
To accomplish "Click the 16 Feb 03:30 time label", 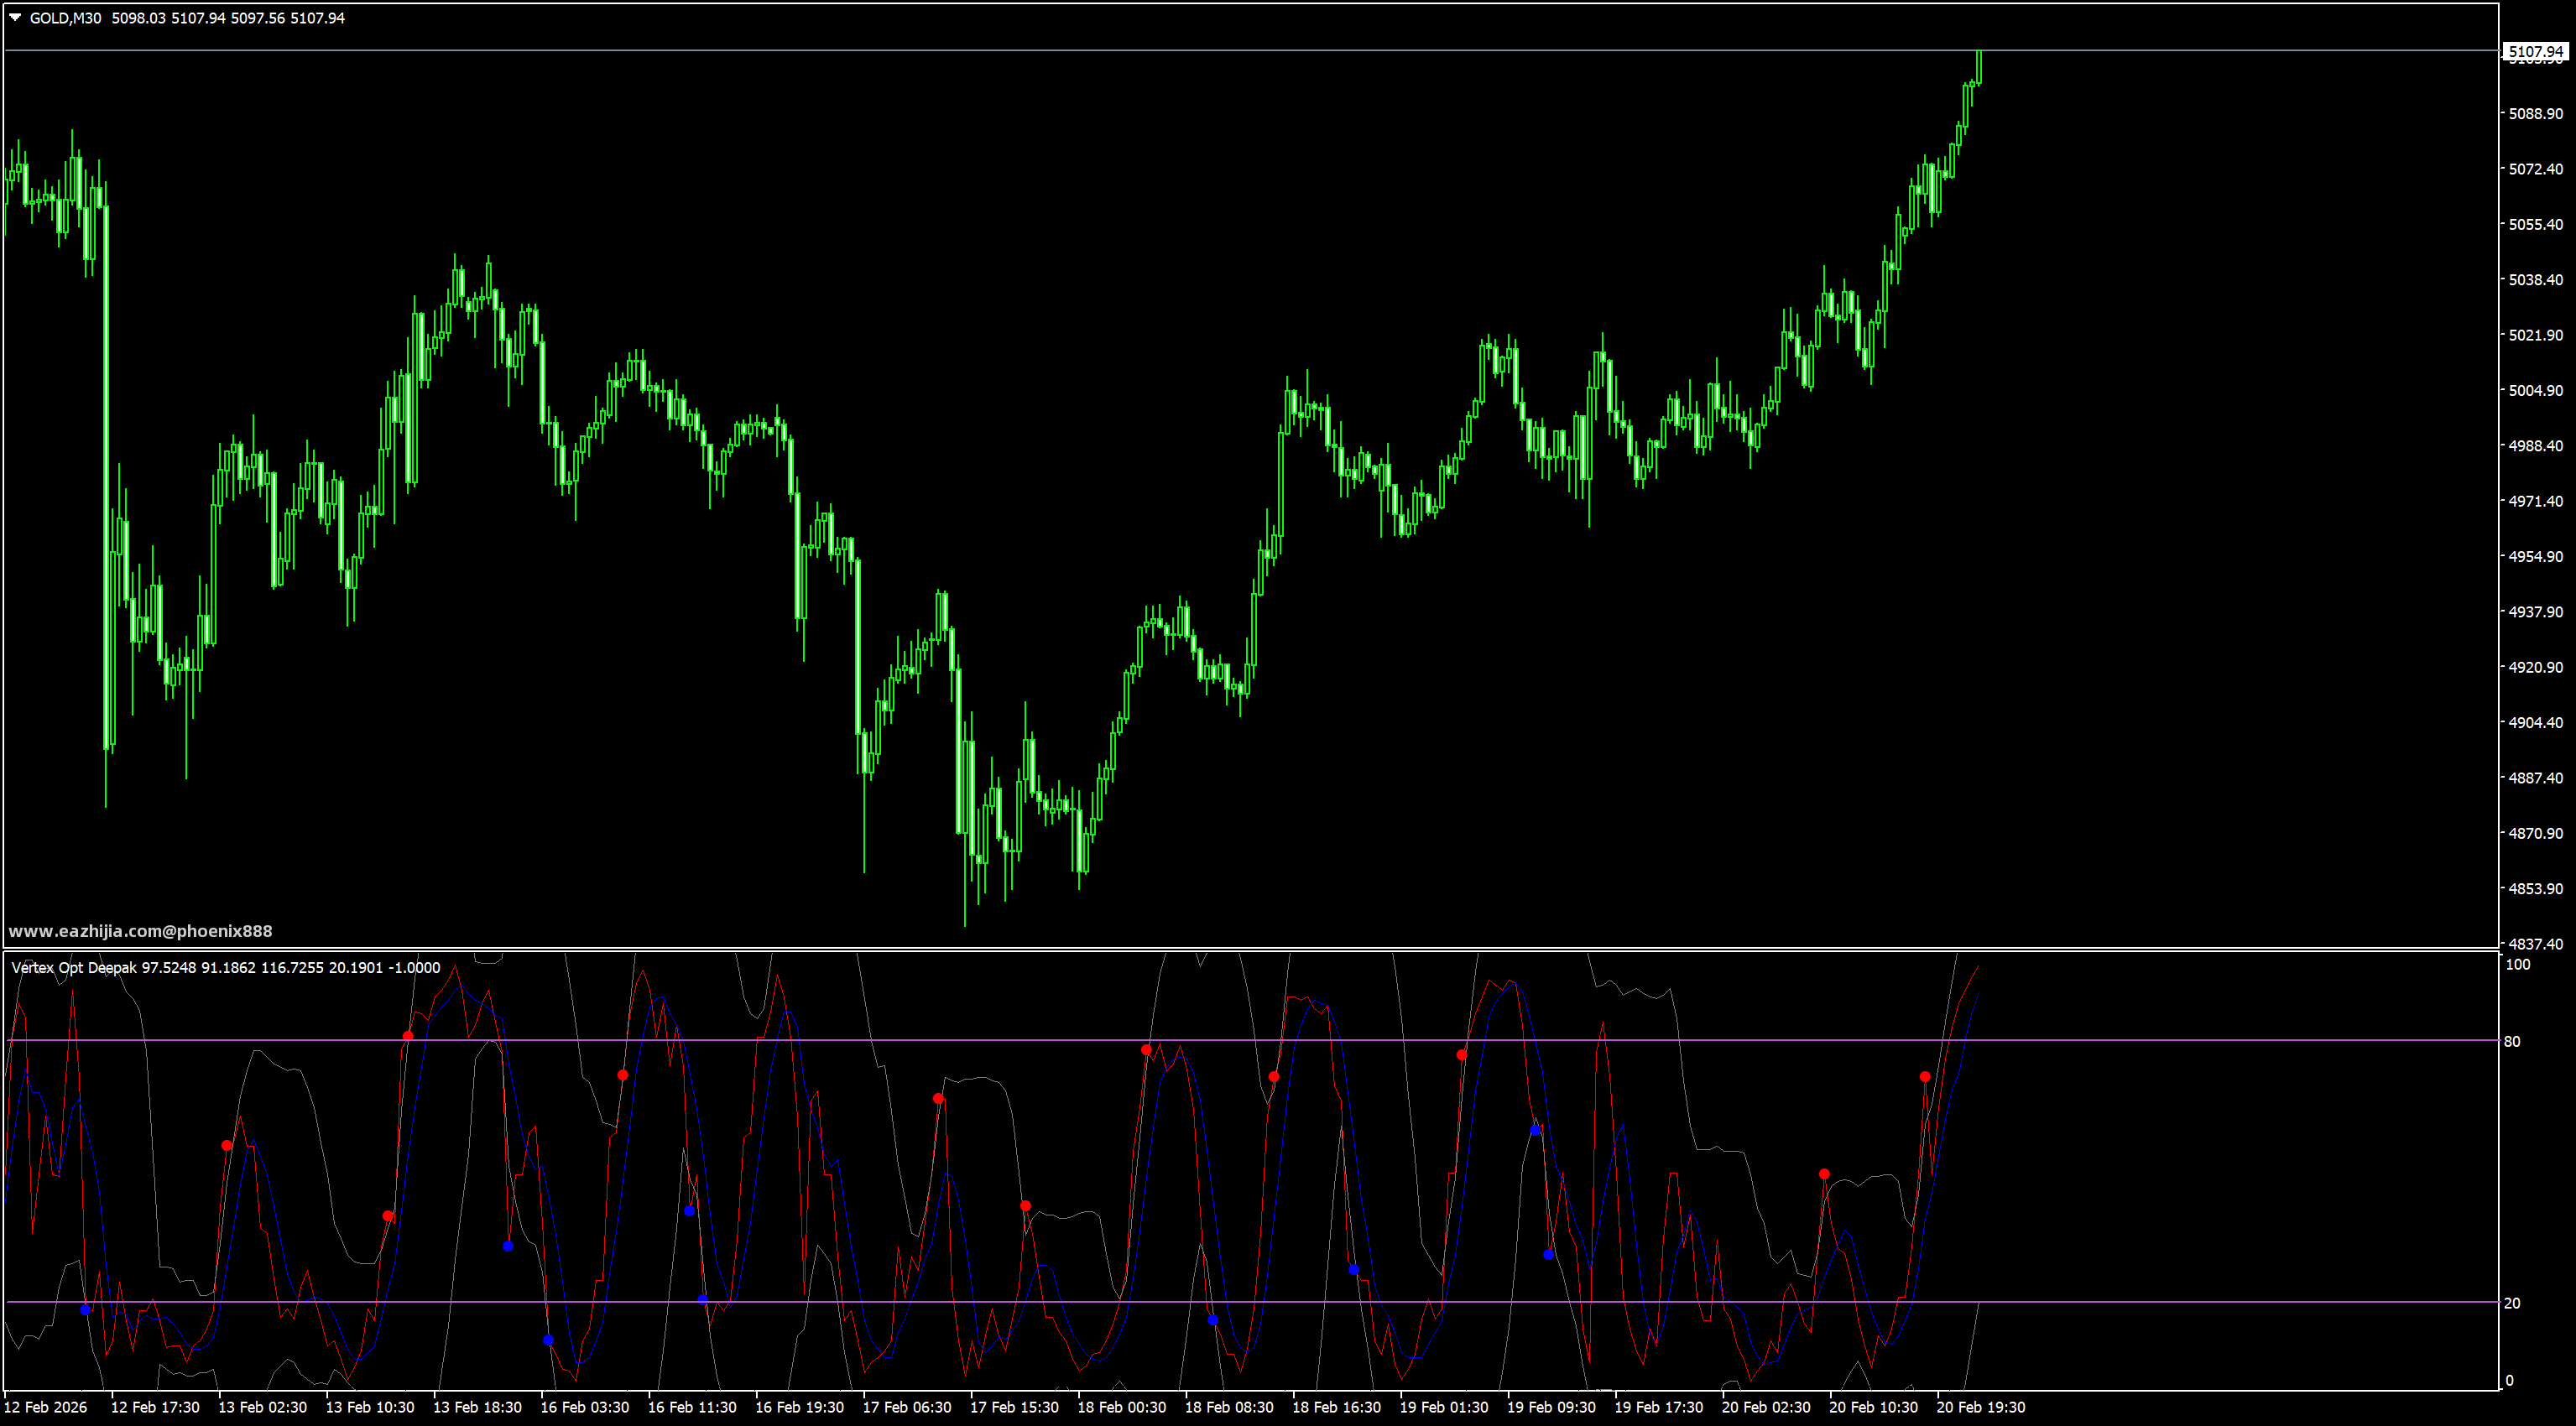I will click(585, 1407).
